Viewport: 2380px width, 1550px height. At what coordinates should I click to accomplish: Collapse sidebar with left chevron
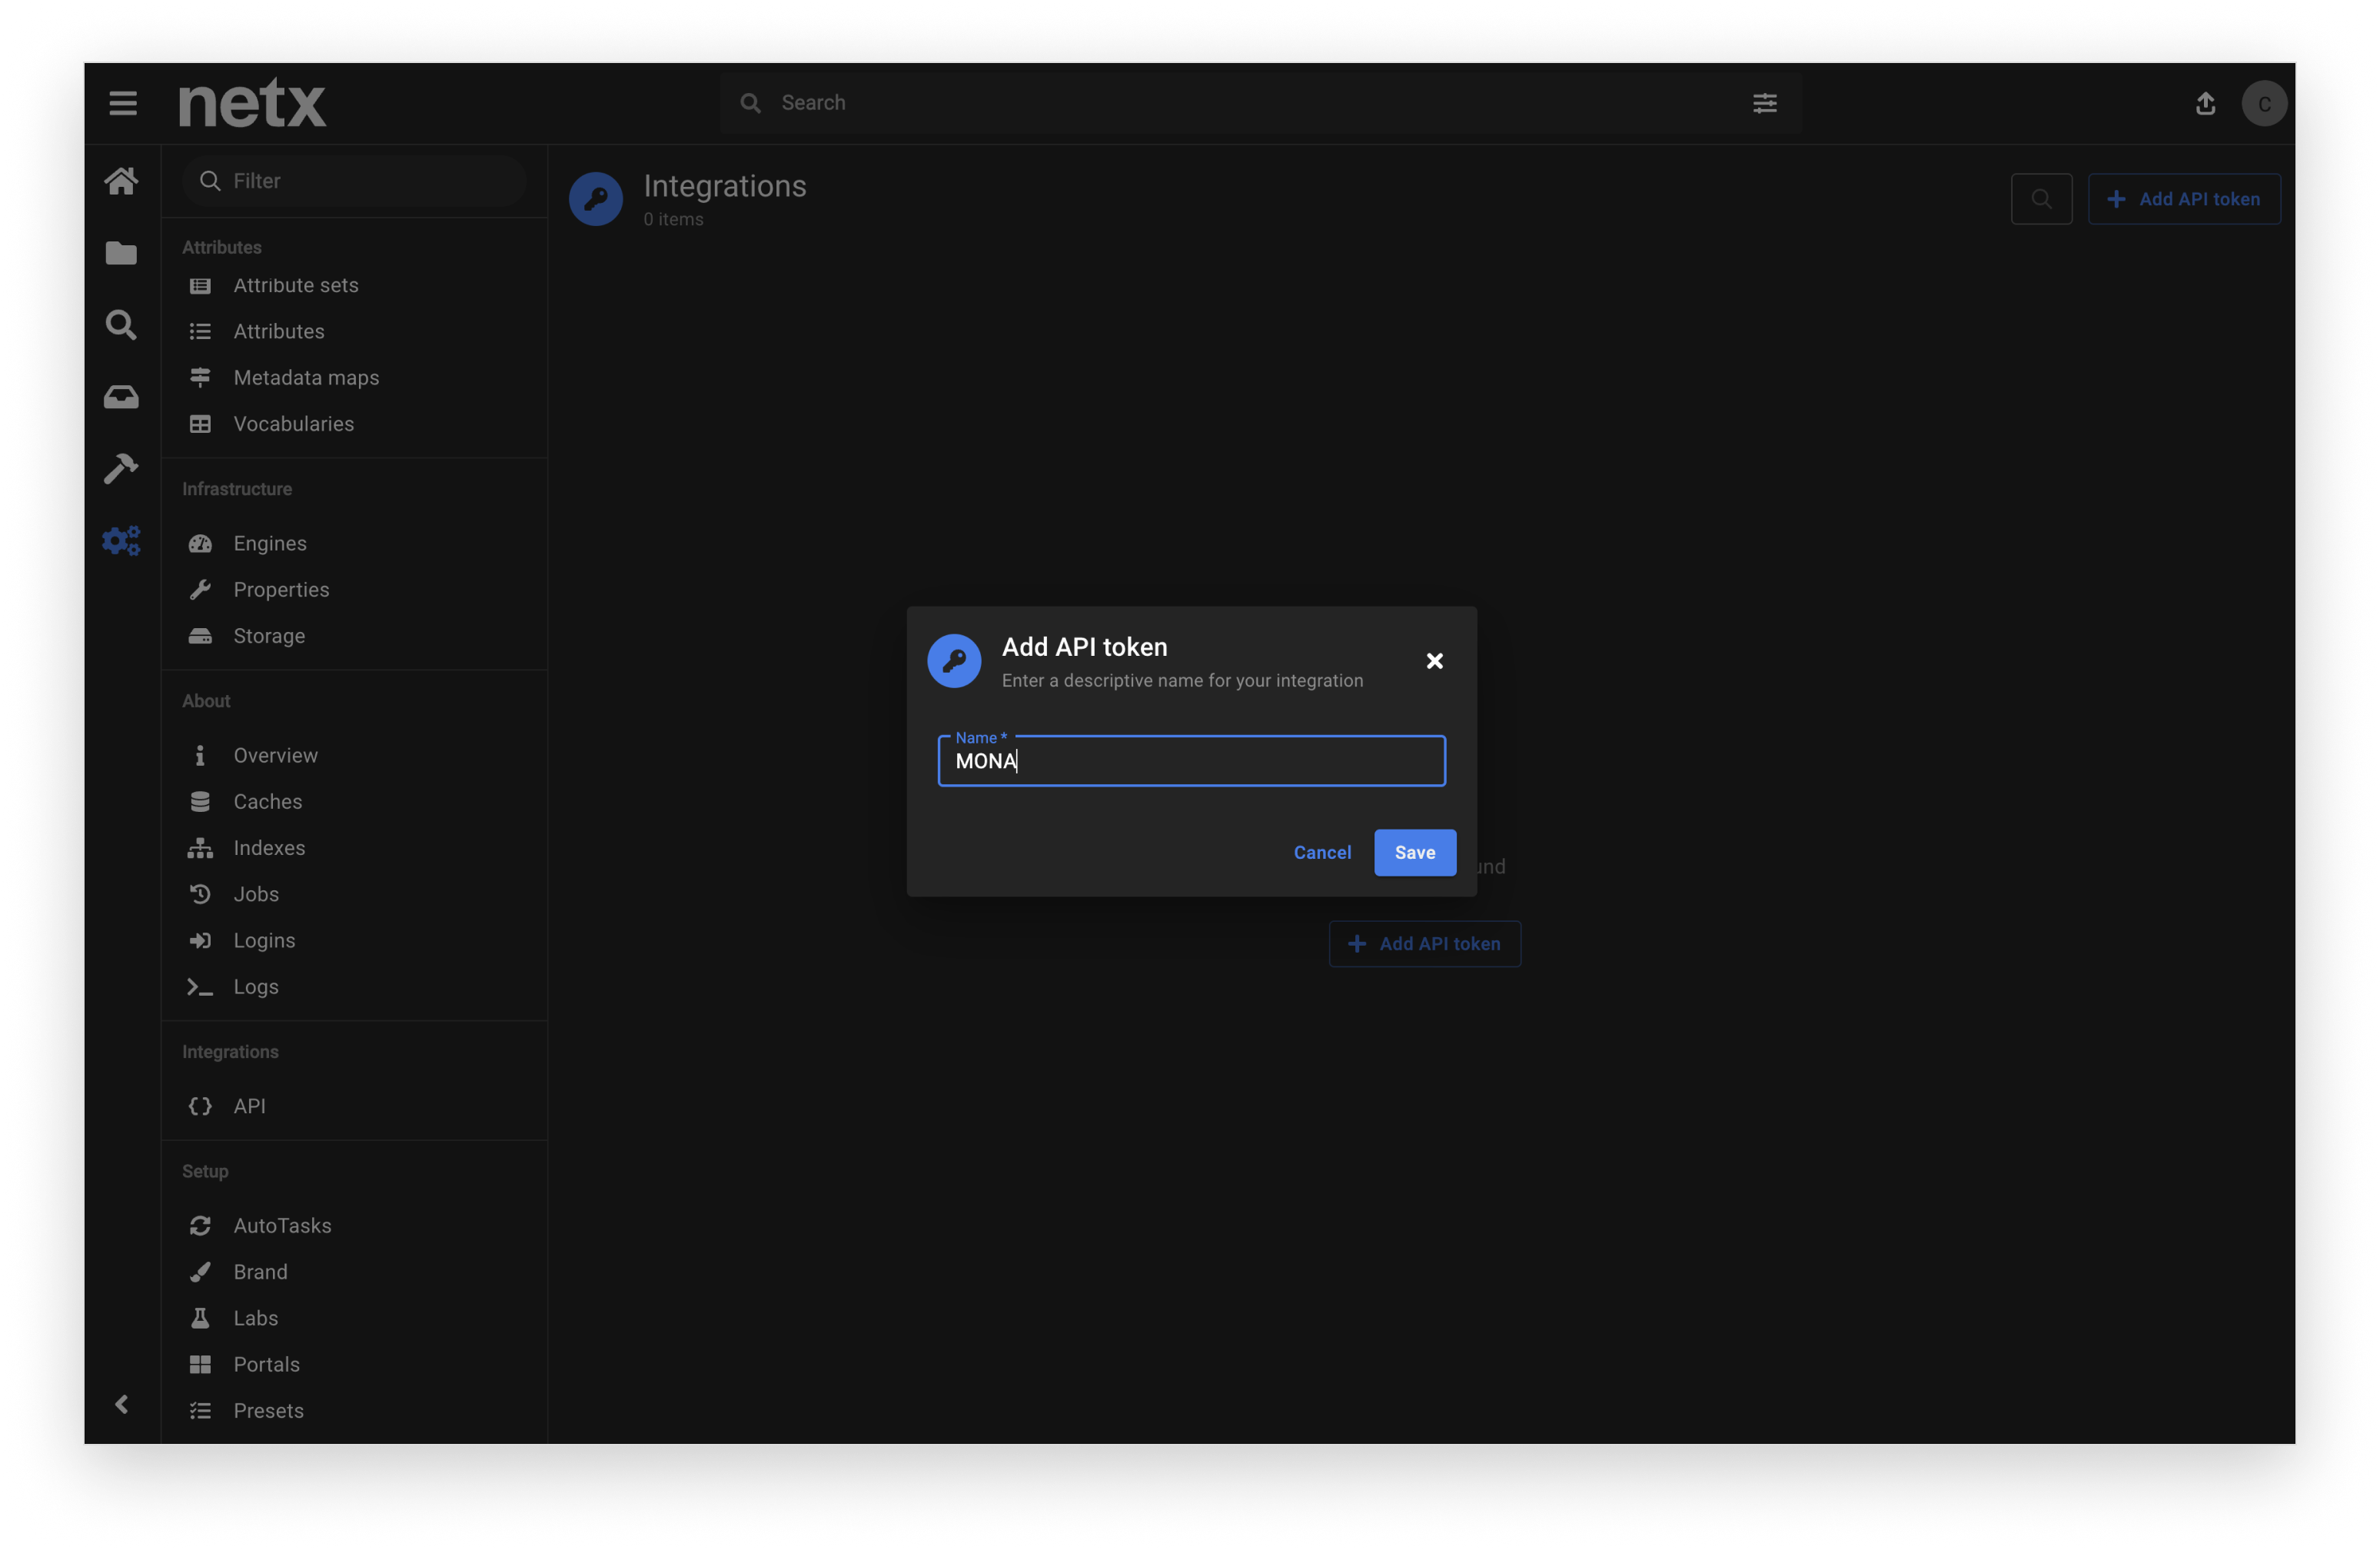coord(122,1404)
